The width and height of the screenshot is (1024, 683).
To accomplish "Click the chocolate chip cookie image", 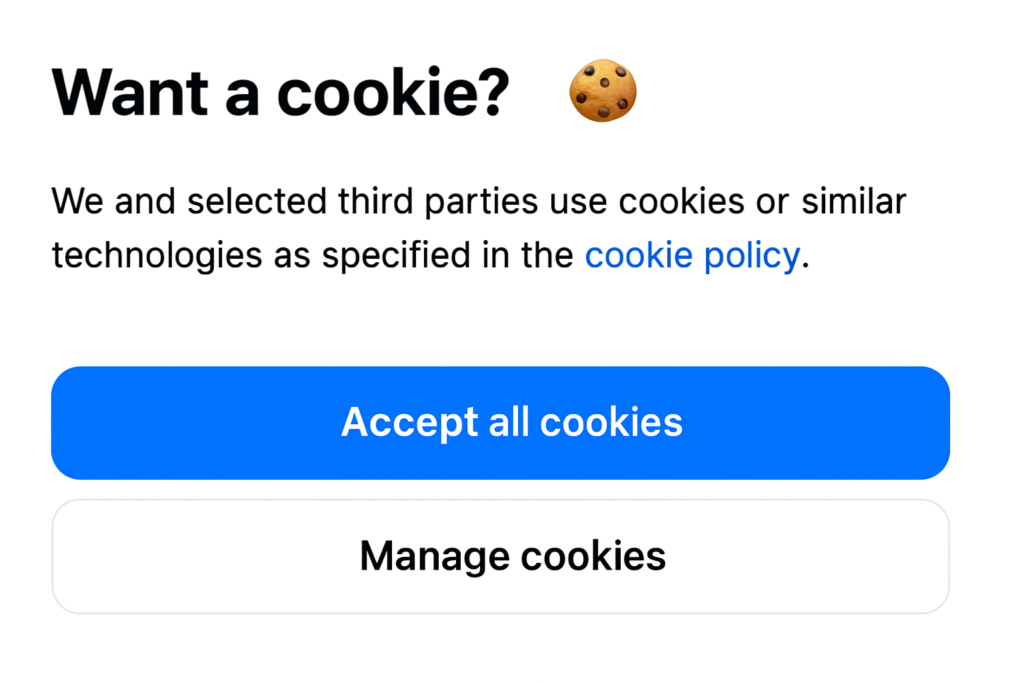I will click(x=602, y=90).
